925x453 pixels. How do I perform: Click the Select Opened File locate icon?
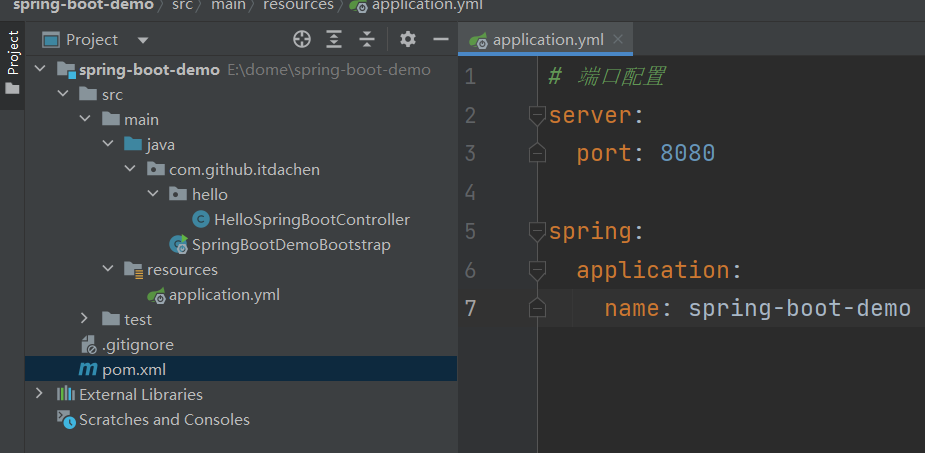(x=302, y=40)
